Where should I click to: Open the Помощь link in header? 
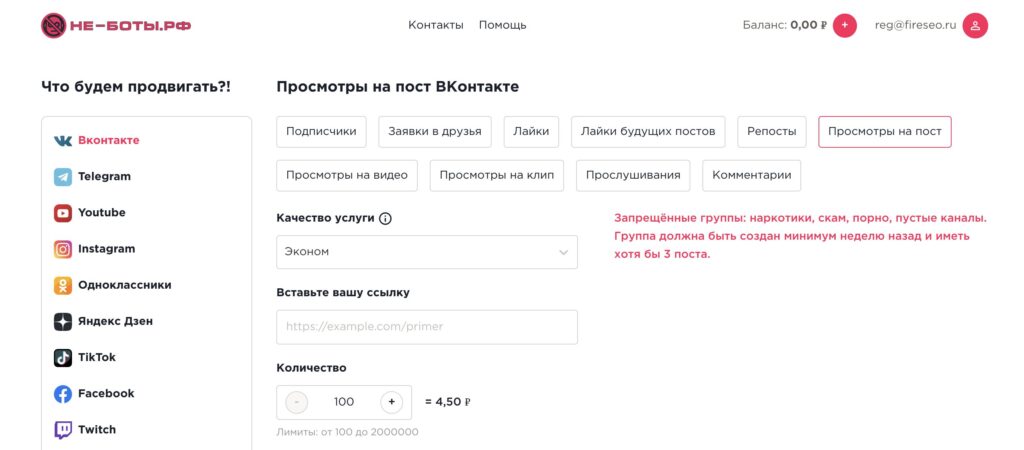(502, 25)
